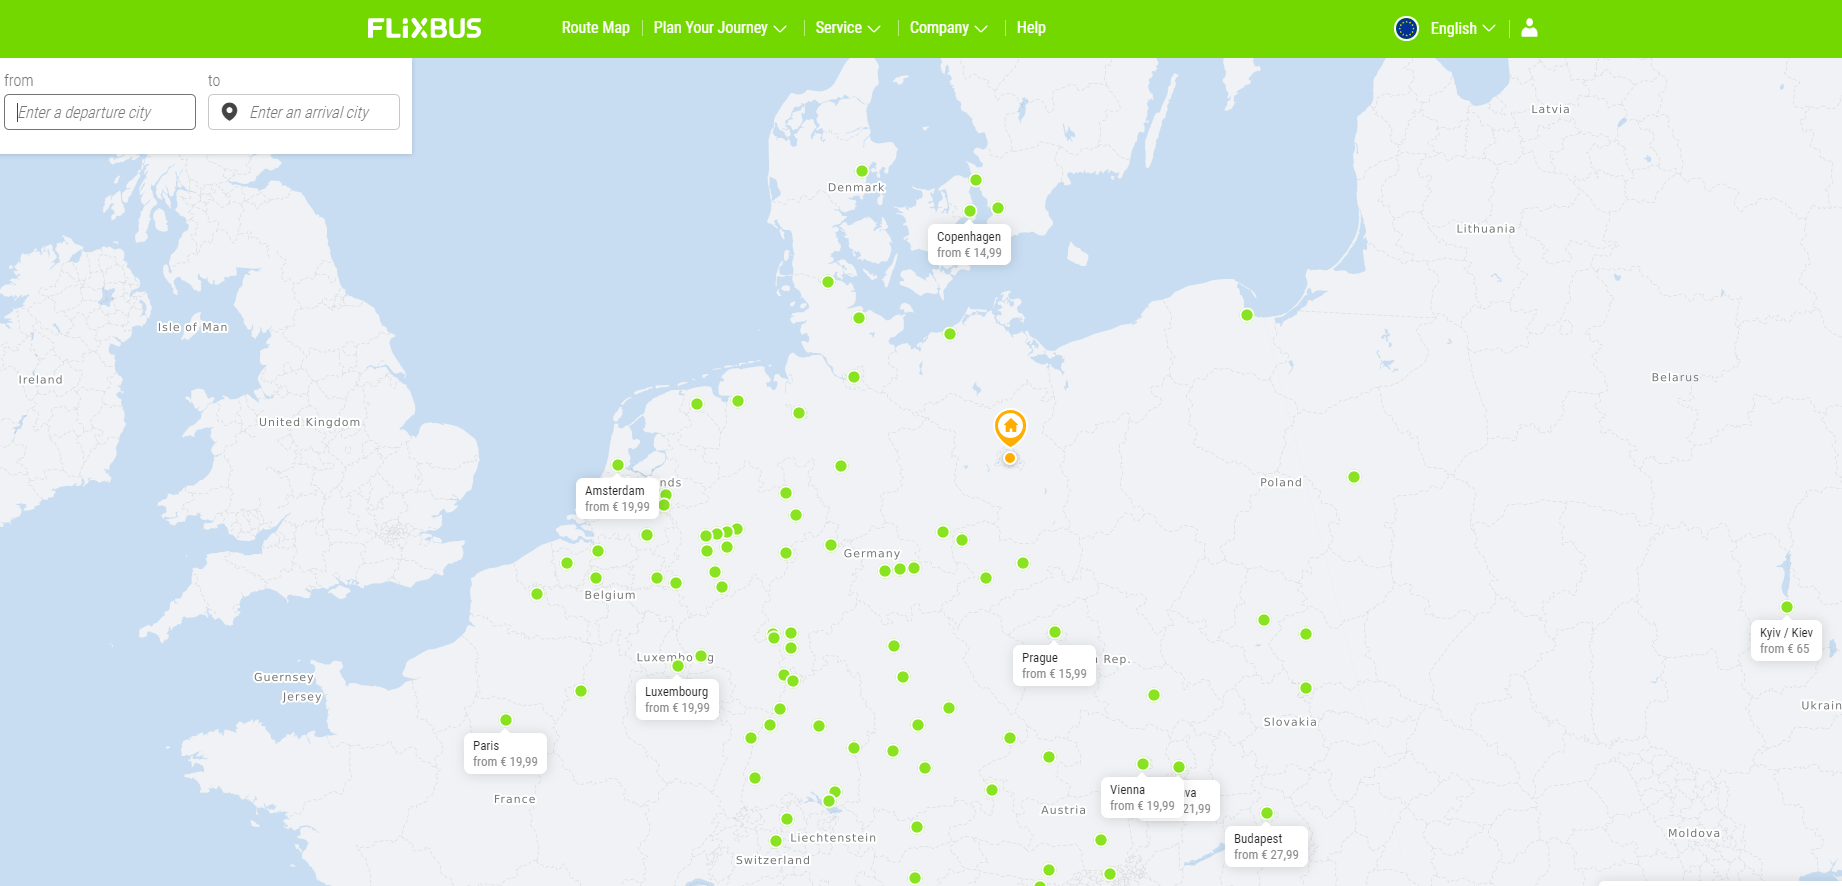Select the Luxembourg from € 19,99 label
1842x886 pixels.
click(x=677, y=700)
